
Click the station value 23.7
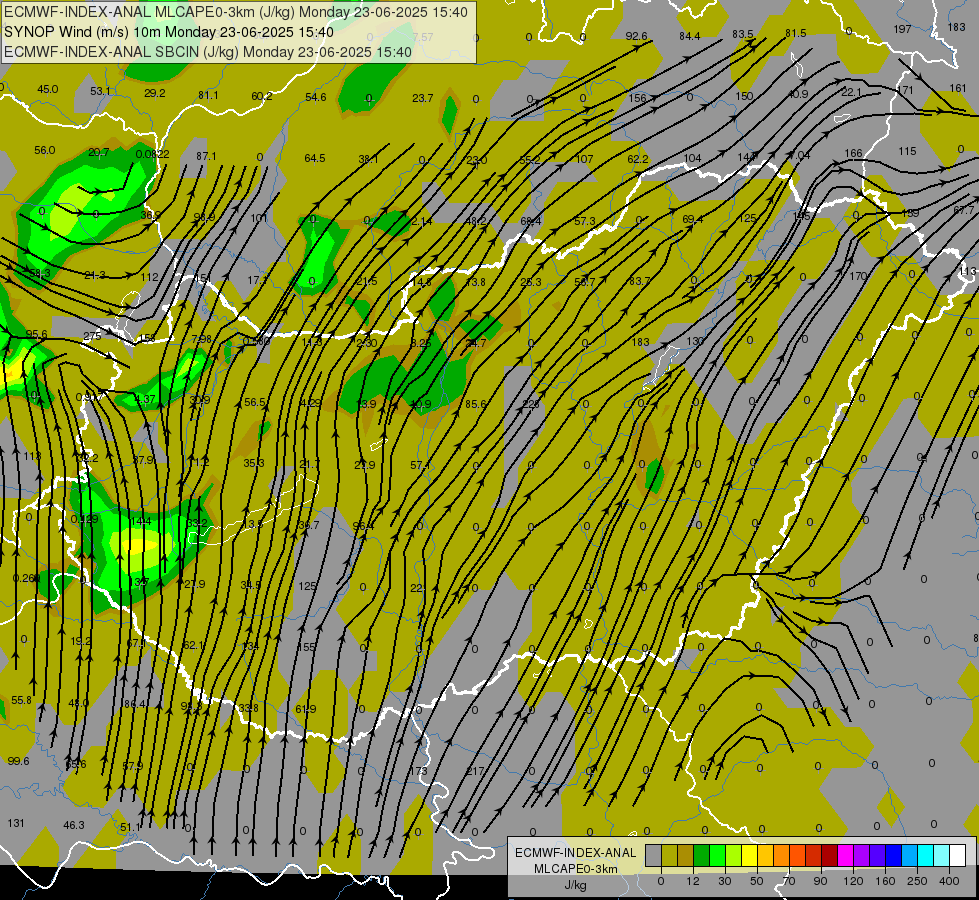point(423,98)
